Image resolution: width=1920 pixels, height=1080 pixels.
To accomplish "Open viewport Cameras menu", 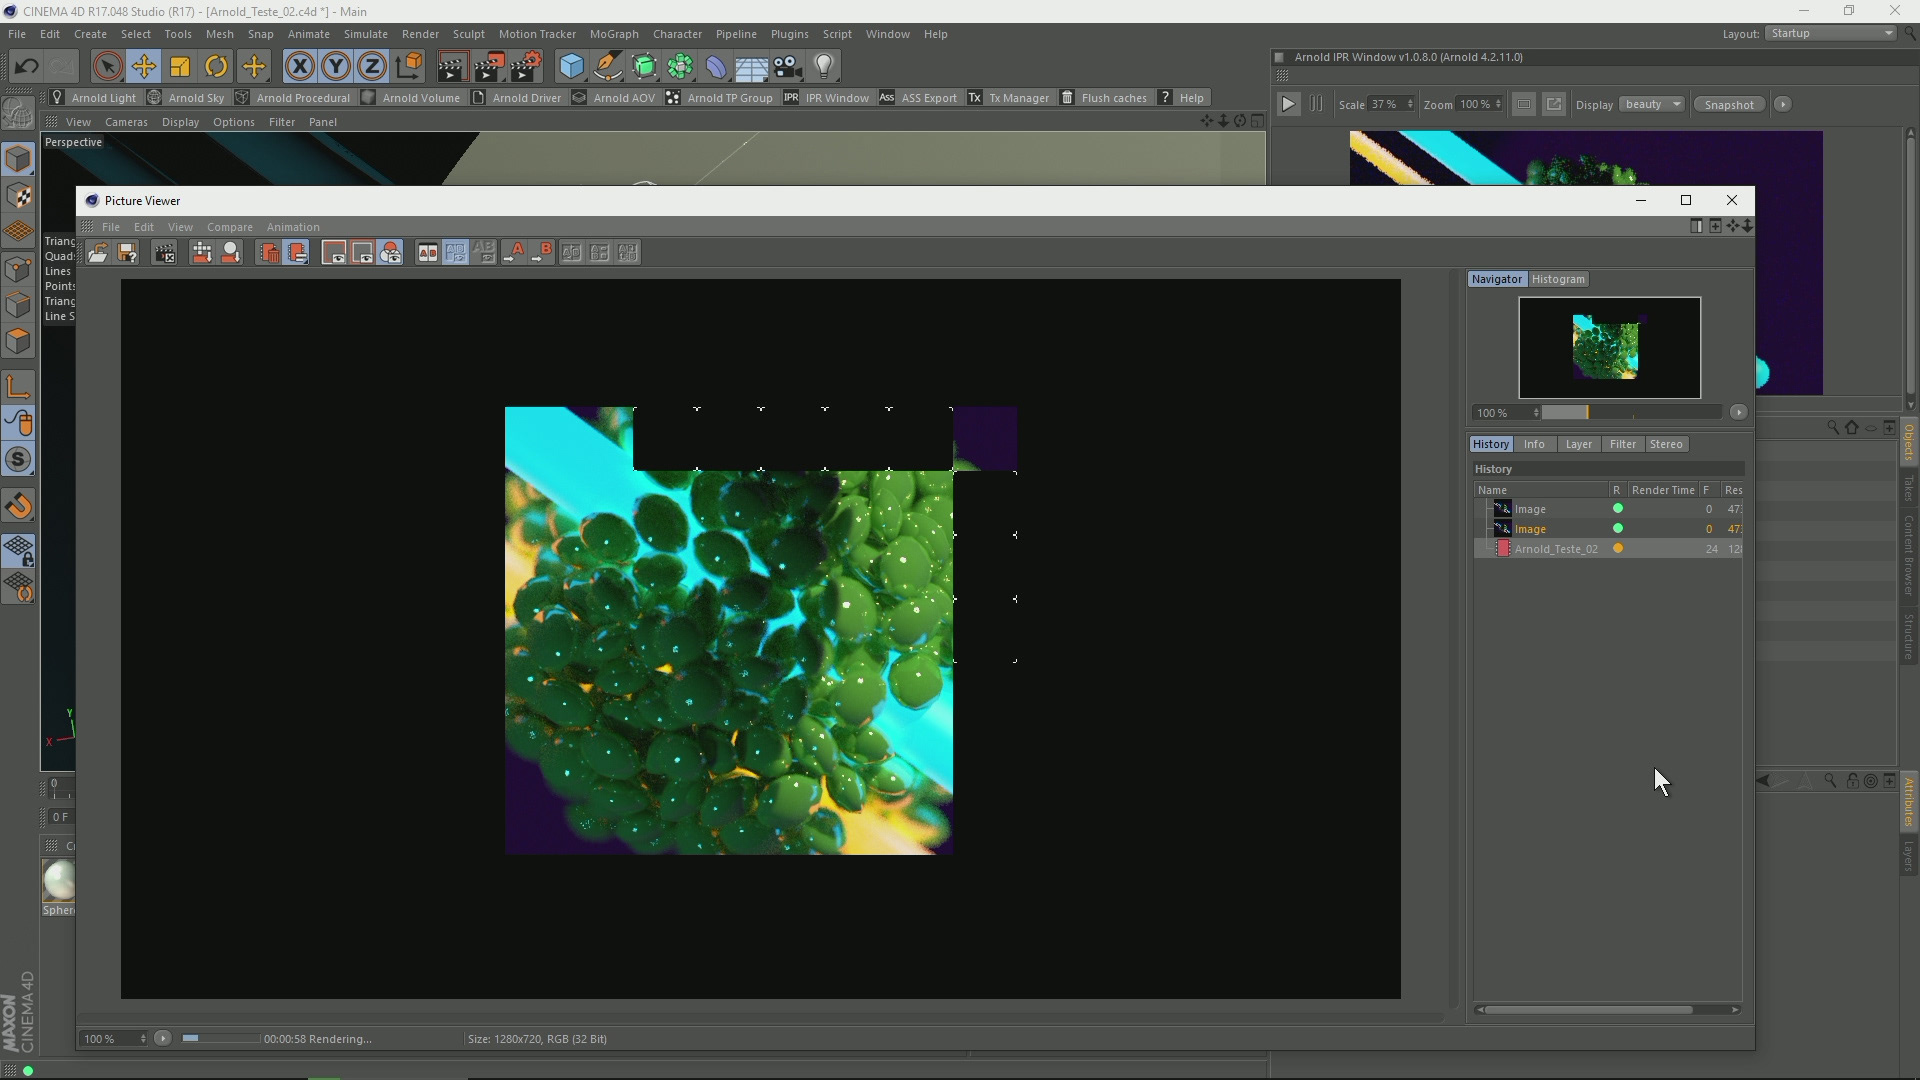I will 126,122.
